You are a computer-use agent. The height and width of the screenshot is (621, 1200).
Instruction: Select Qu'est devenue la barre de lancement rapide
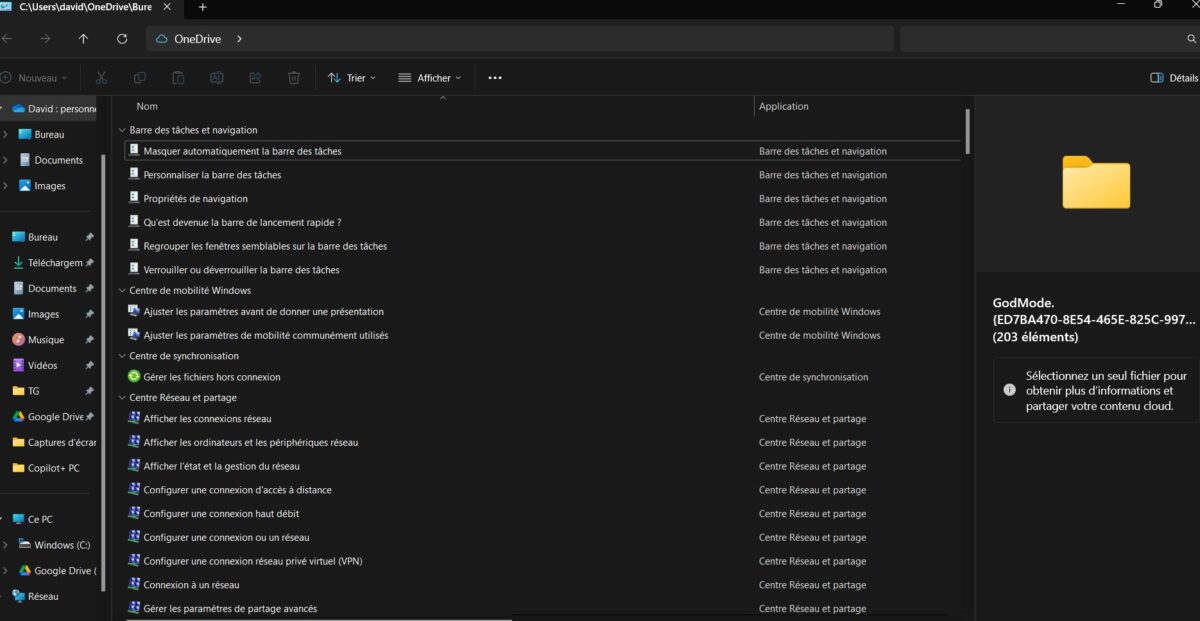[243, 222]
